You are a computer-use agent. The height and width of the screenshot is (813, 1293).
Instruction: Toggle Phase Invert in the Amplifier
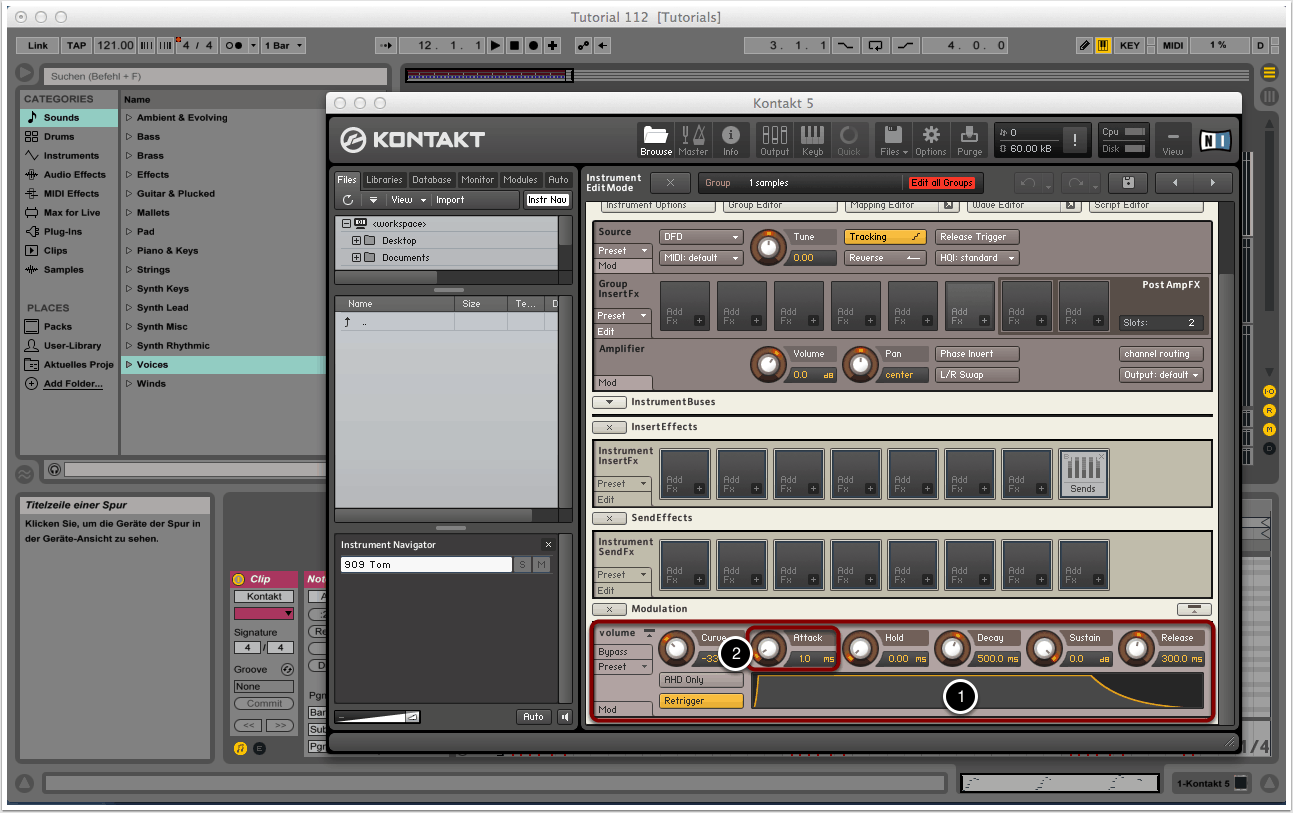click(x=977, y=354)
